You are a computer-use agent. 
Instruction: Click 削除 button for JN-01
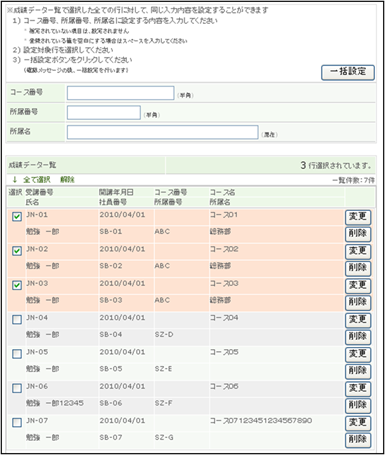coord(358,234)
